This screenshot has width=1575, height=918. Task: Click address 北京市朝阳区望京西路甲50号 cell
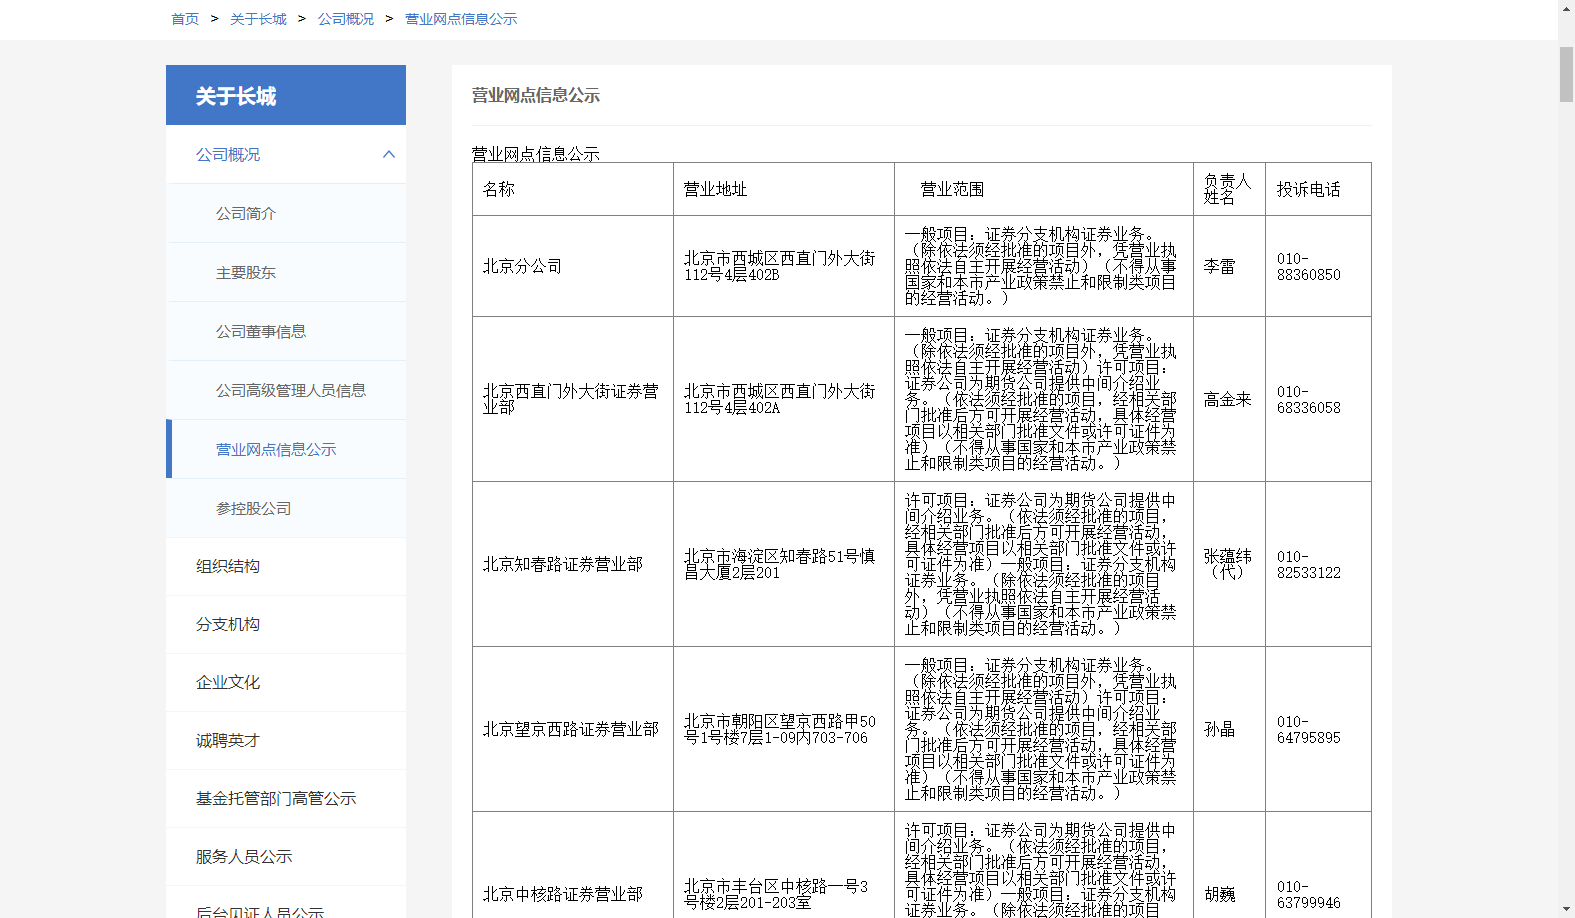[784, 729]
